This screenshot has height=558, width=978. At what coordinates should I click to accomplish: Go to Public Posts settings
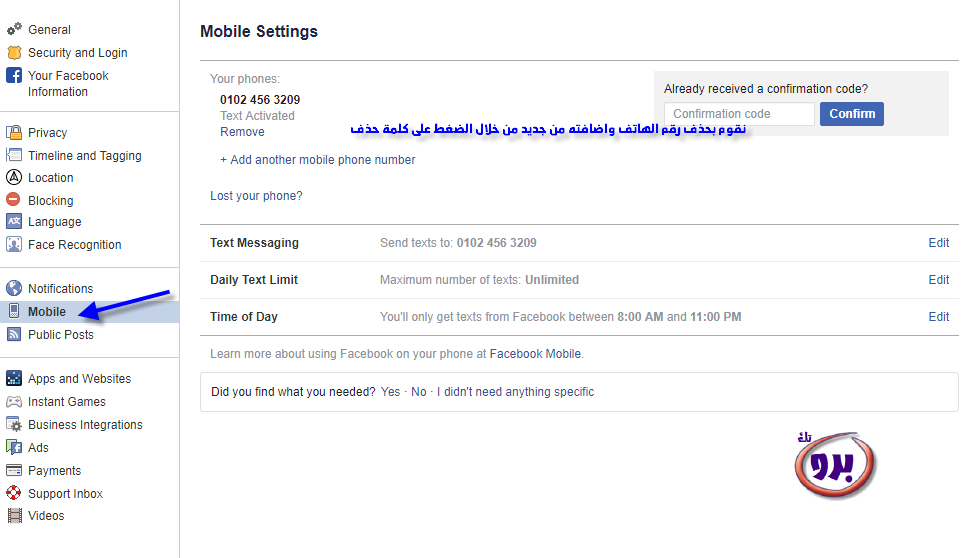point(60,335)
